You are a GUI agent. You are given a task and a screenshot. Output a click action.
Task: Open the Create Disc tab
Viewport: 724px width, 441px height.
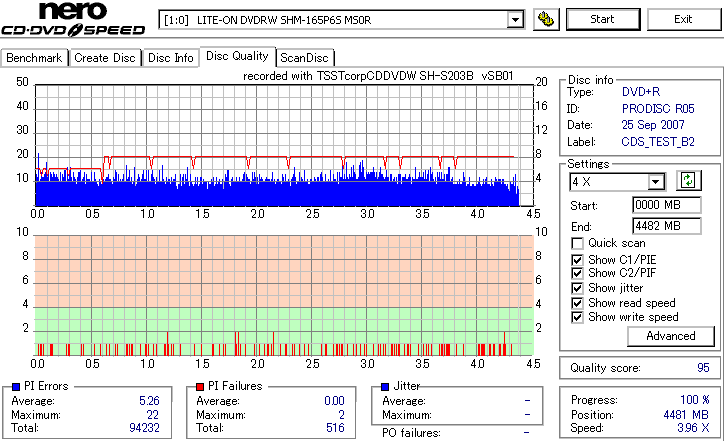click(105, 58)
